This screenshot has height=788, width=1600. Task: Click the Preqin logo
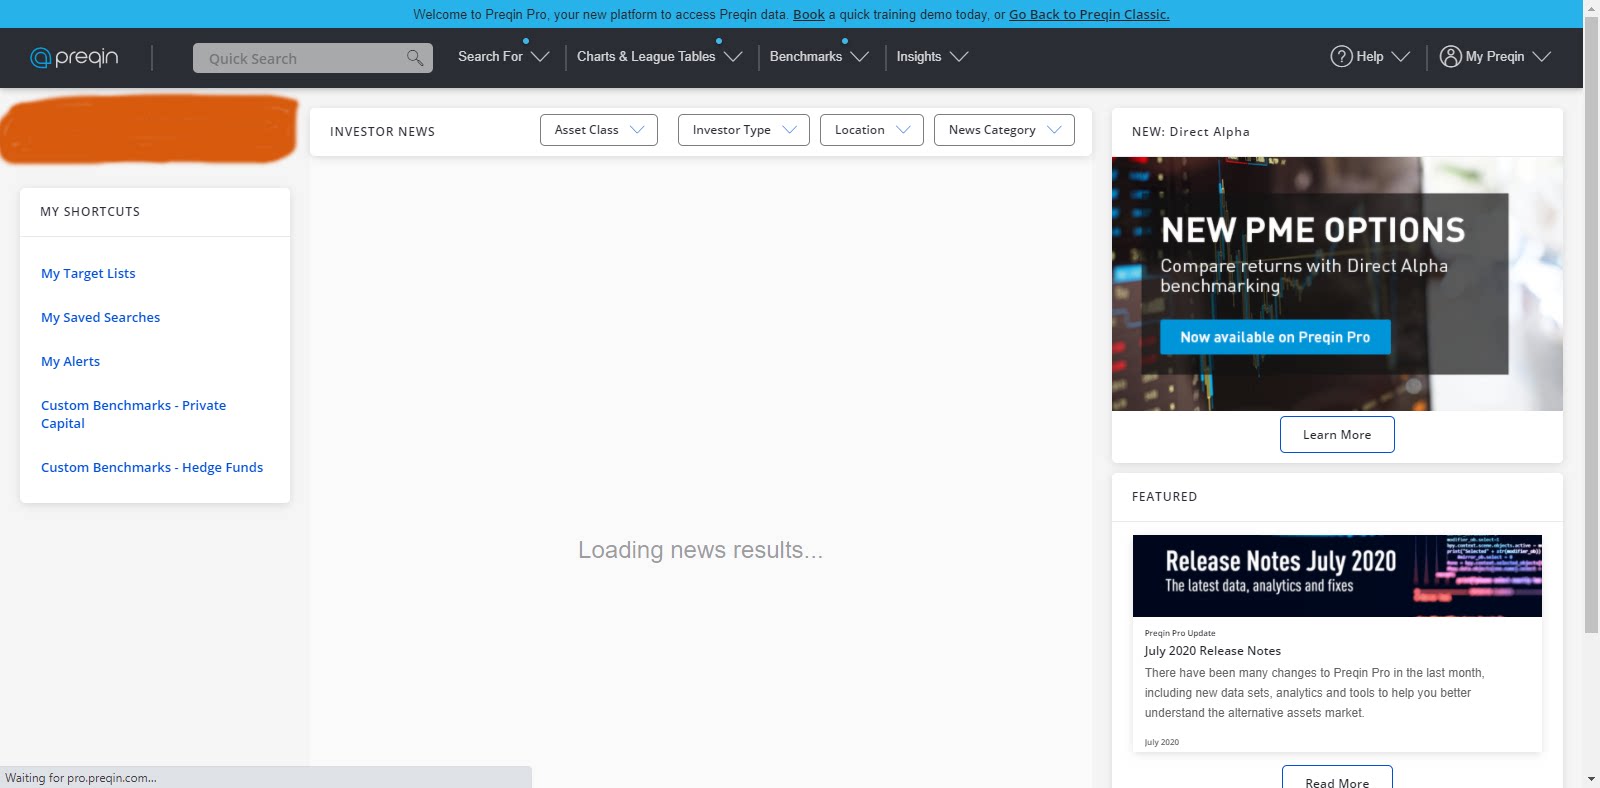pos(74,57)
